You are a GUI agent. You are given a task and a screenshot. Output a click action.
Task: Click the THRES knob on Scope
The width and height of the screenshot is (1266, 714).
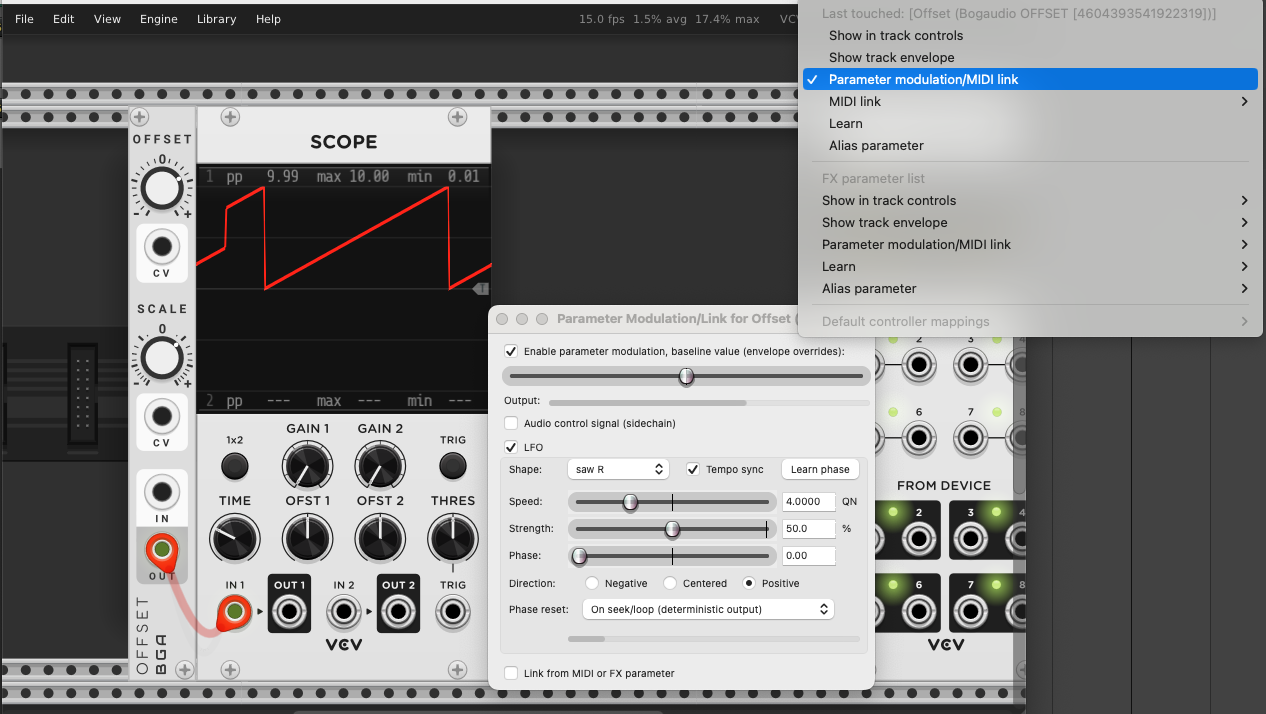point(452,539)
